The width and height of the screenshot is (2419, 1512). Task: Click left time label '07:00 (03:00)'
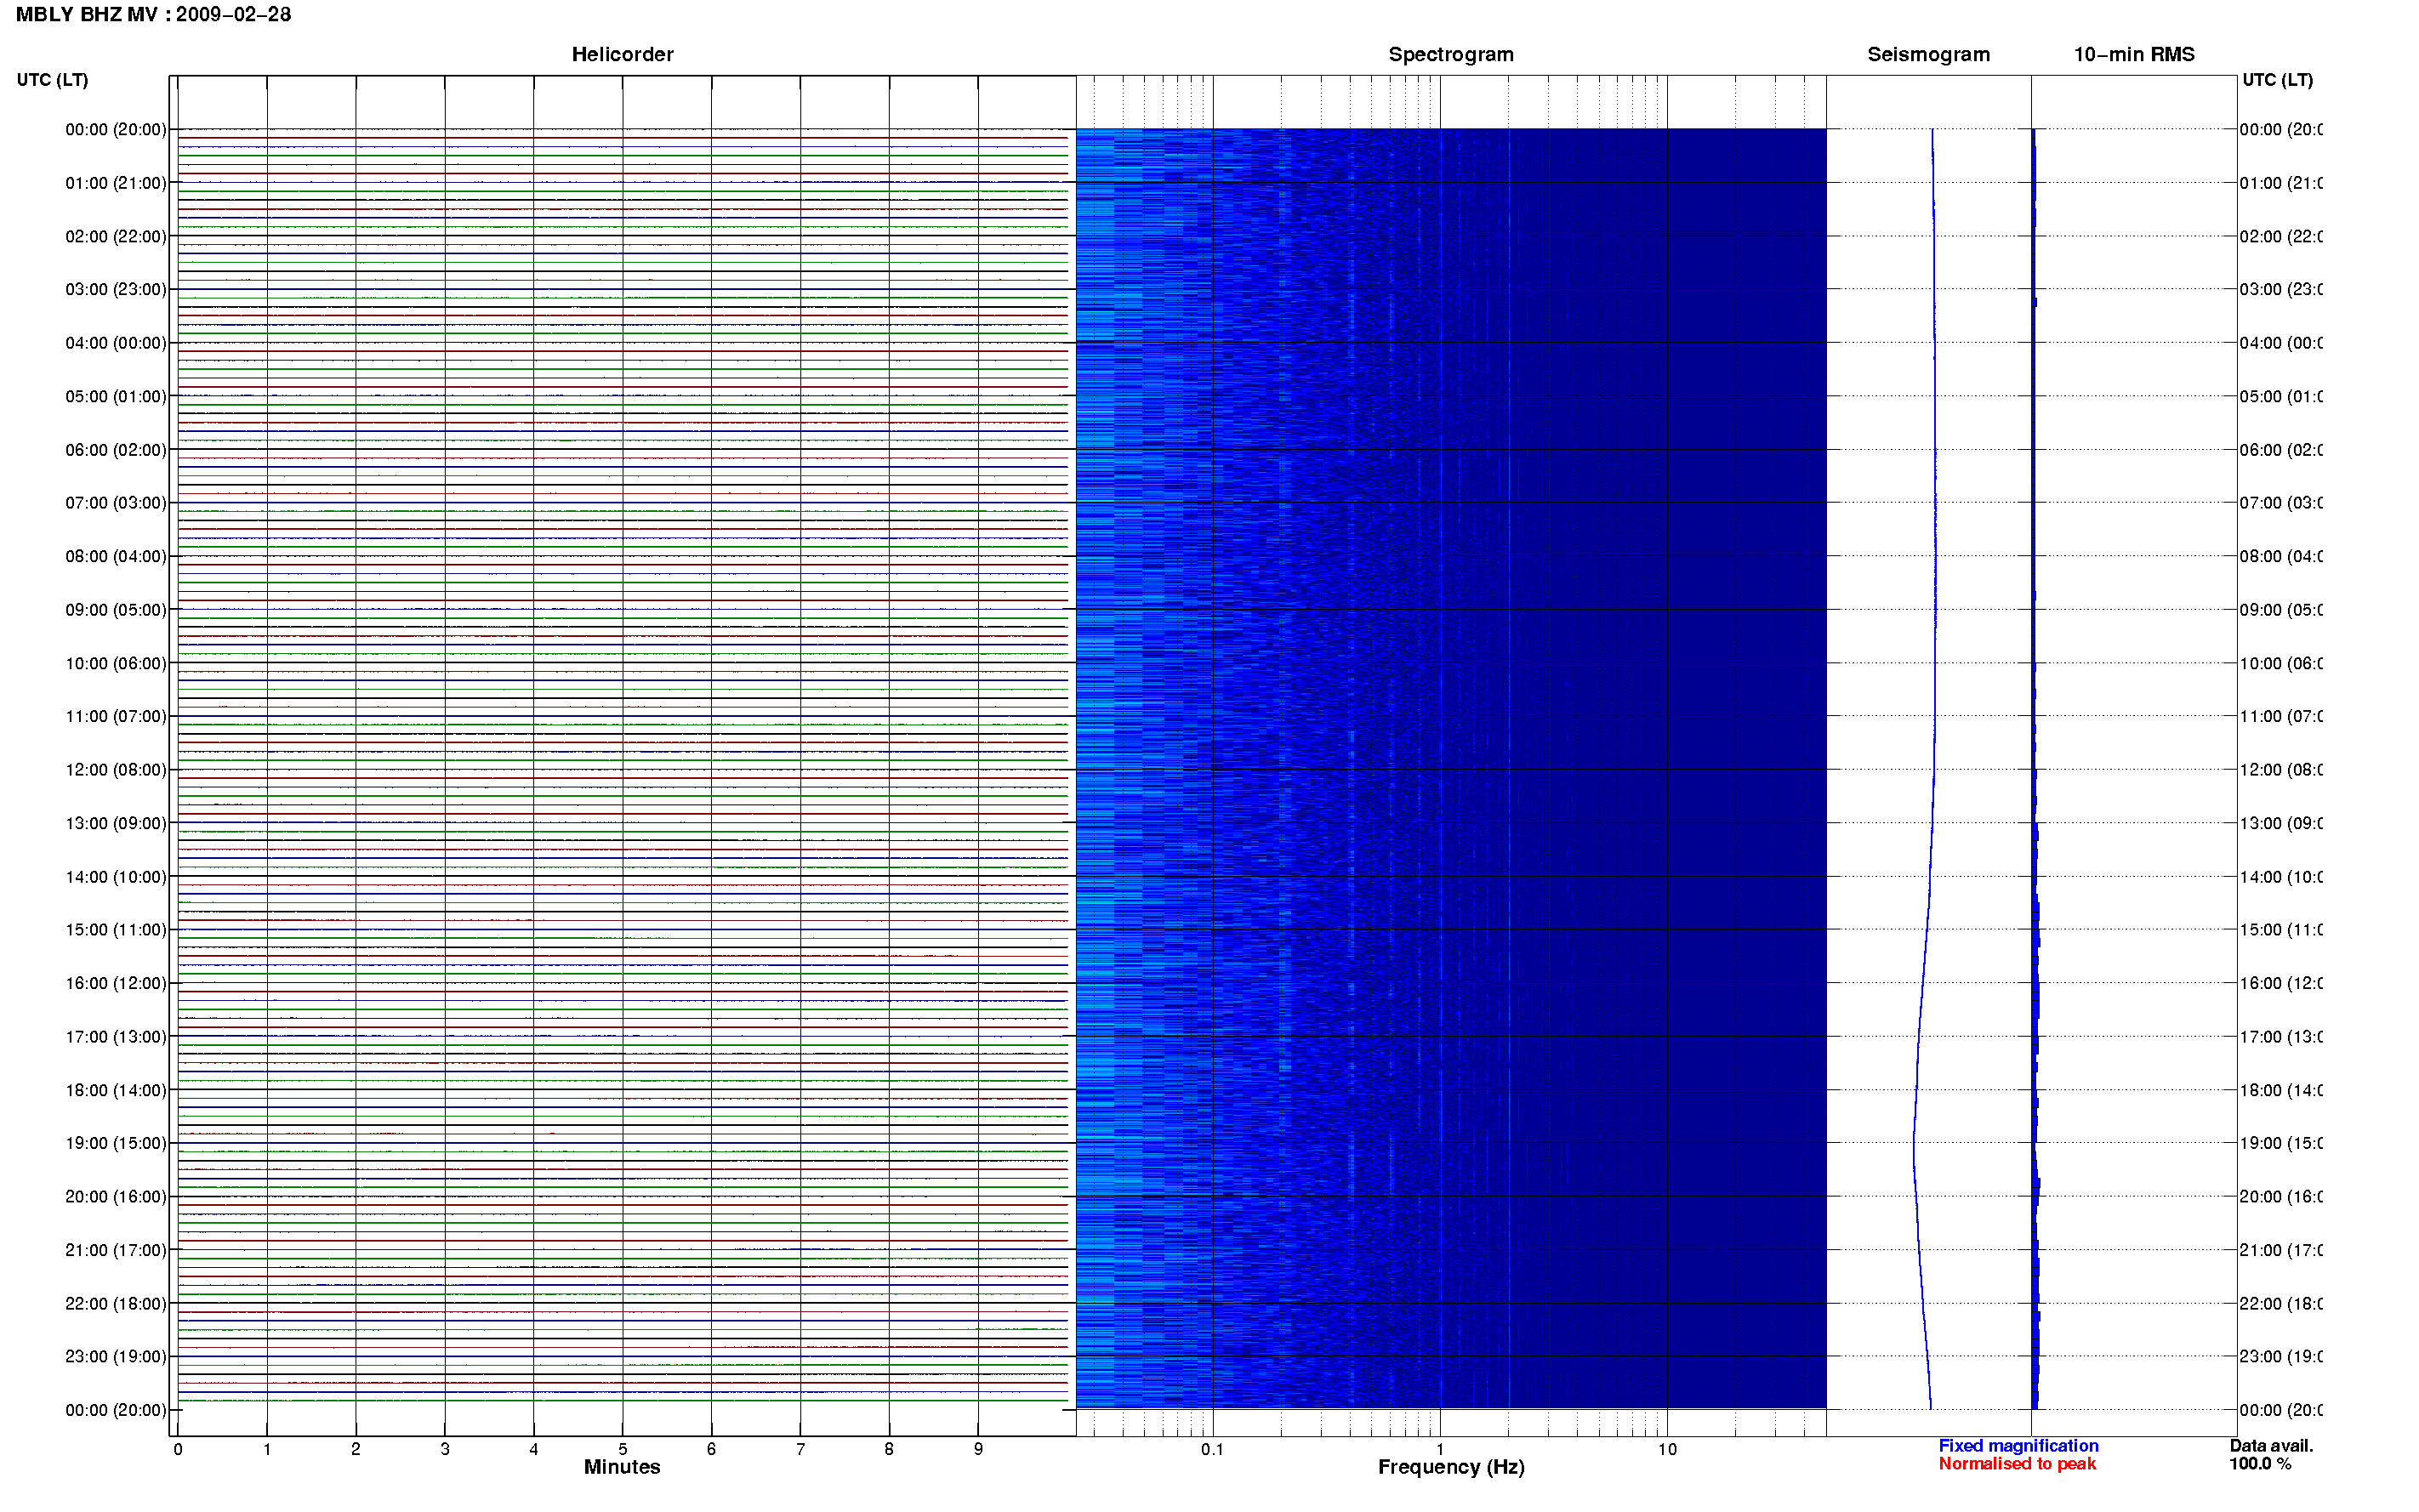[116, 502]
